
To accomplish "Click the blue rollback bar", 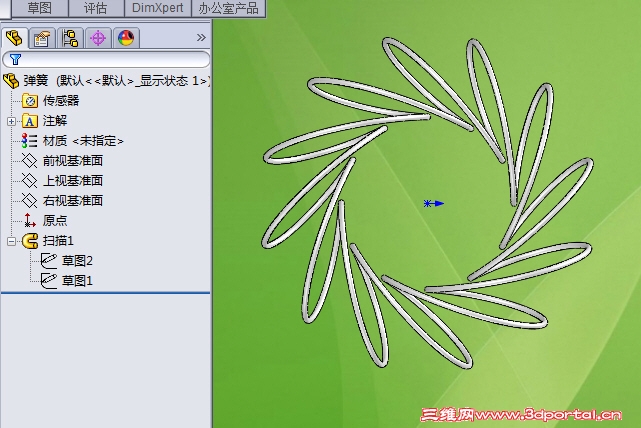I will pyautogui.click(x=105, y=293).
